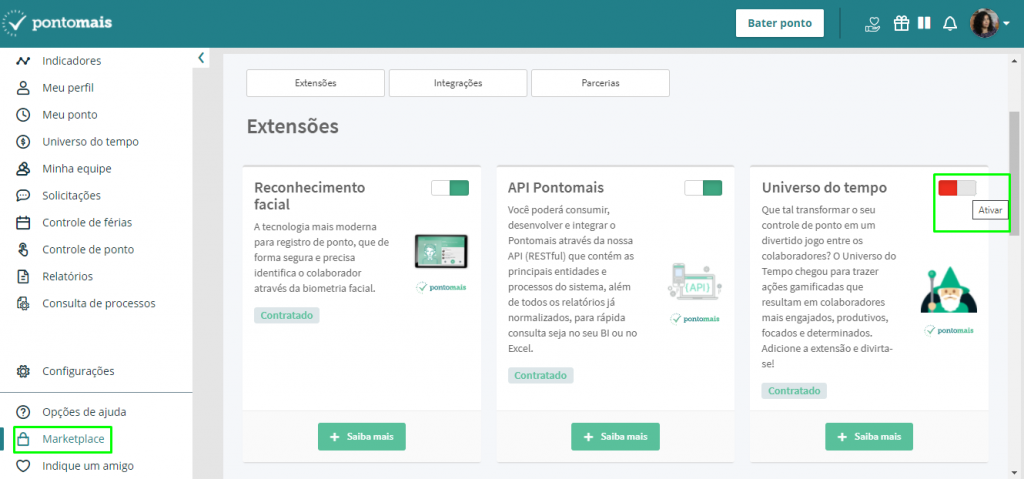Toggle the API Pontomais switch
This screenshot has width=1024, height=479.
[x=703, y=188]
